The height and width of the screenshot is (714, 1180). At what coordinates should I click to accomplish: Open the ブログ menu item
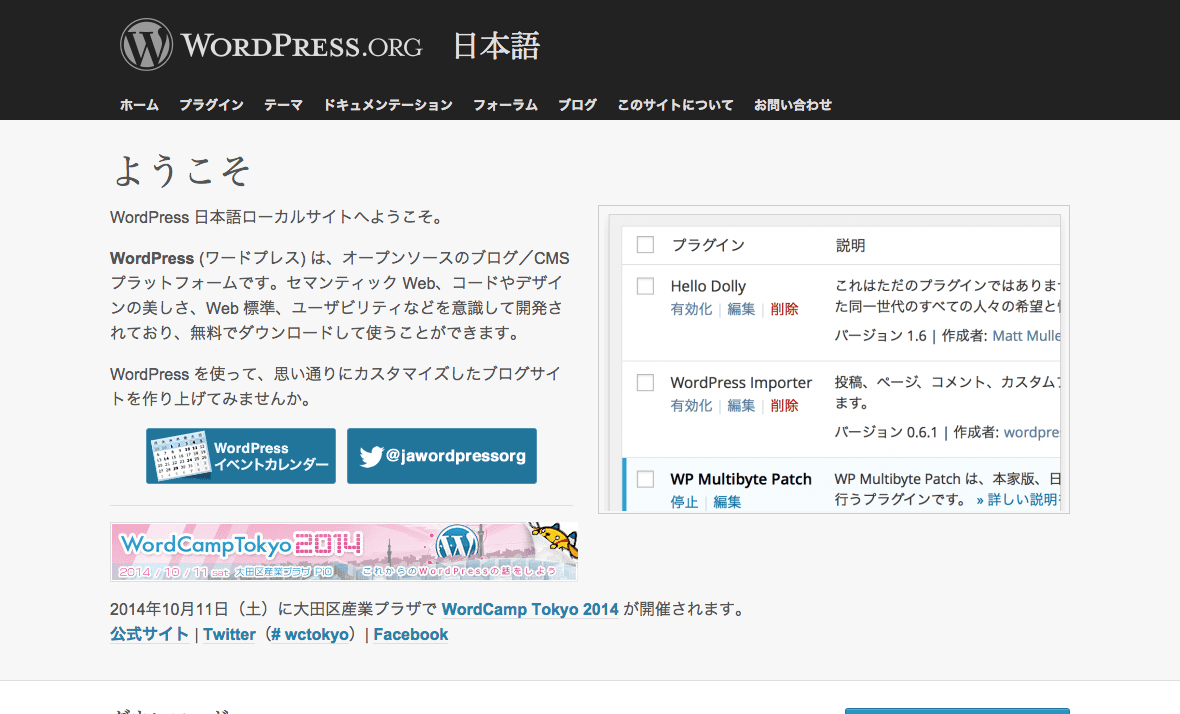pyautogui.click(x=577, y=105)
